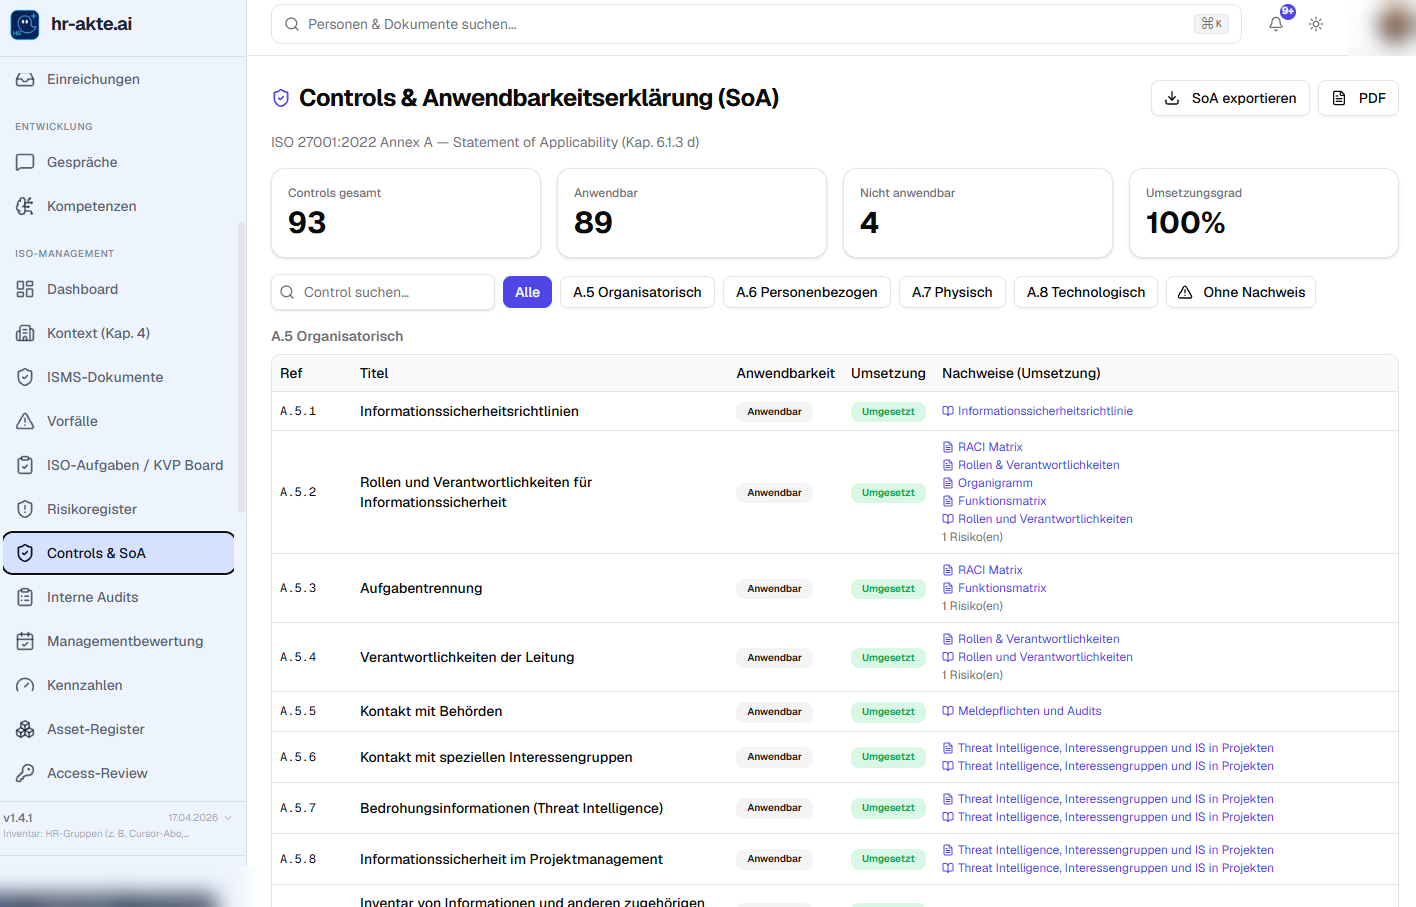Click shield icon next to page title

coord(281,98)
